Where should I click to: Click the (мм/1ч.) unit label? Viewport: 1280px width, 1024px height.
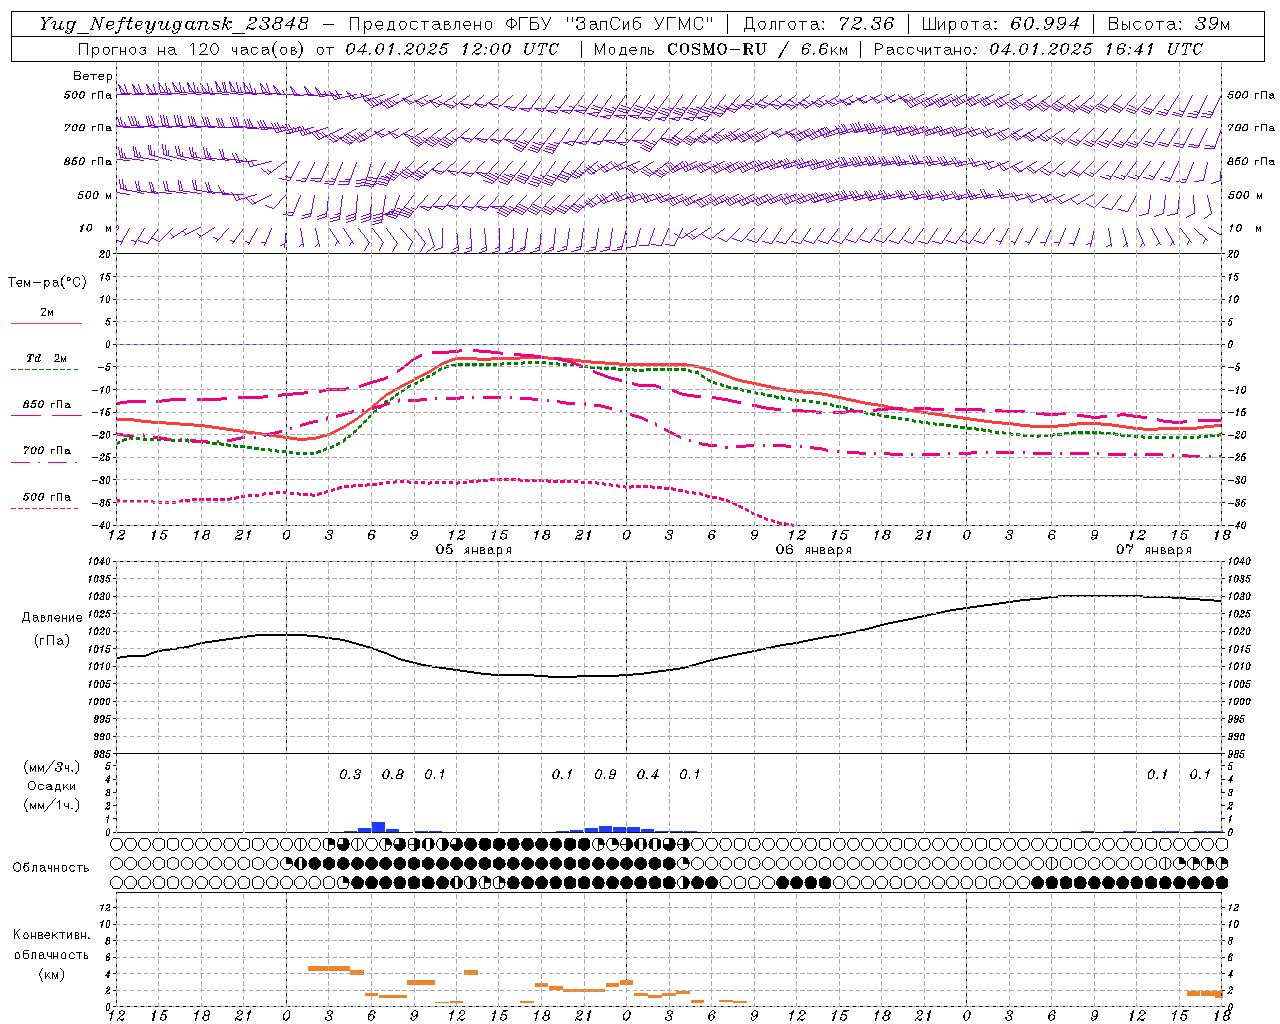pyautogui.click(x=52, y=804)
